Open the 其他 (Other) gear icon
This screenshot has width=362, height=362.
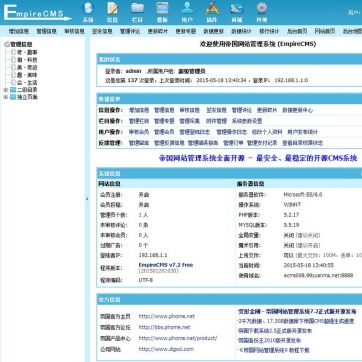click(x=262, y=8)
